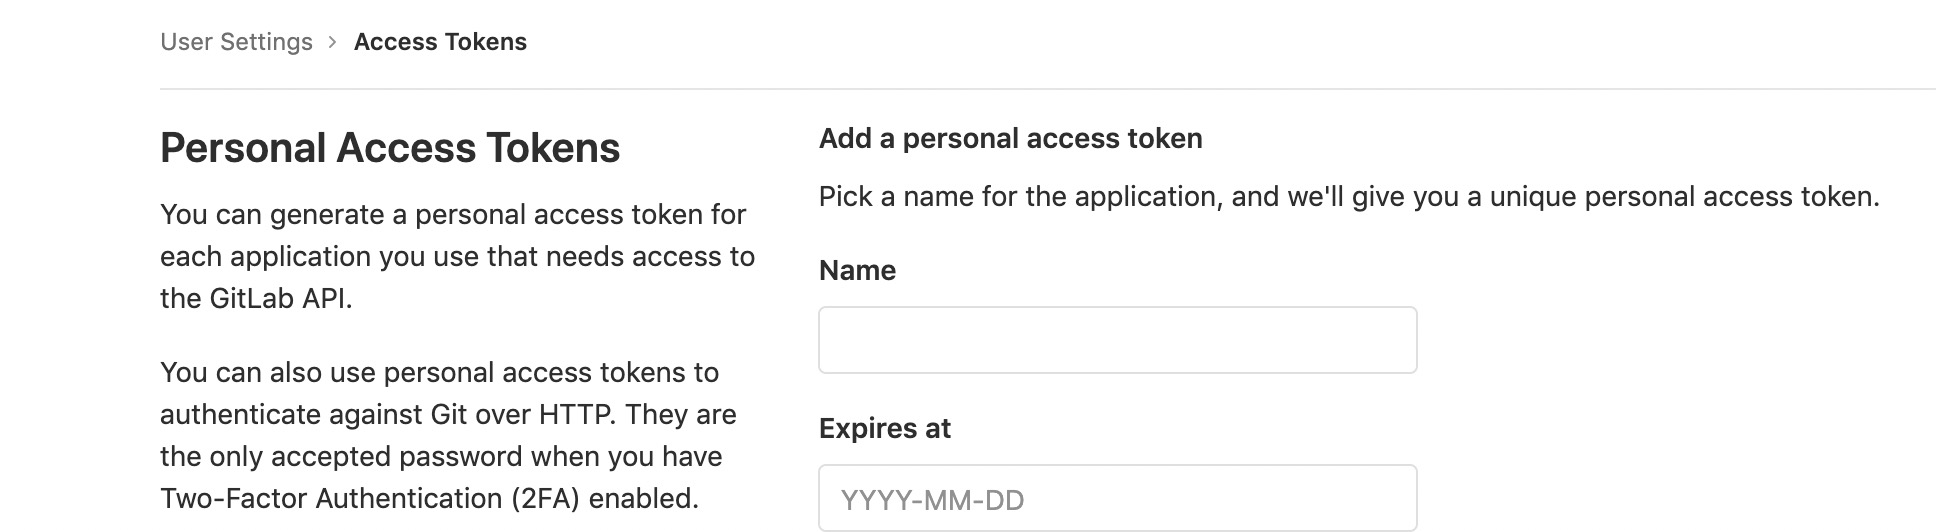Click the Expires at label
Image resolution: width=1936 pixels, height=532 pixels.
click(884, 428)
